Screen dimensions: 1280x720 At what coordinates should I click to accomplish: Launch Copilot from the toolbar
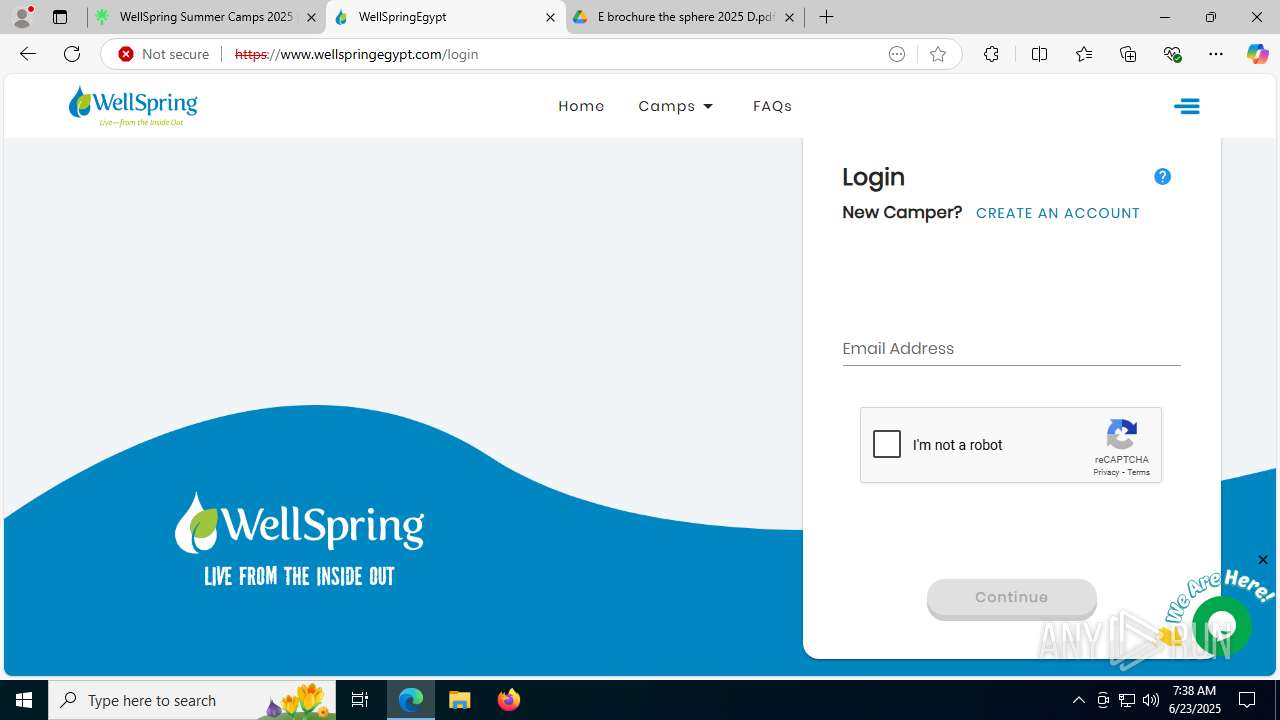1257,54
